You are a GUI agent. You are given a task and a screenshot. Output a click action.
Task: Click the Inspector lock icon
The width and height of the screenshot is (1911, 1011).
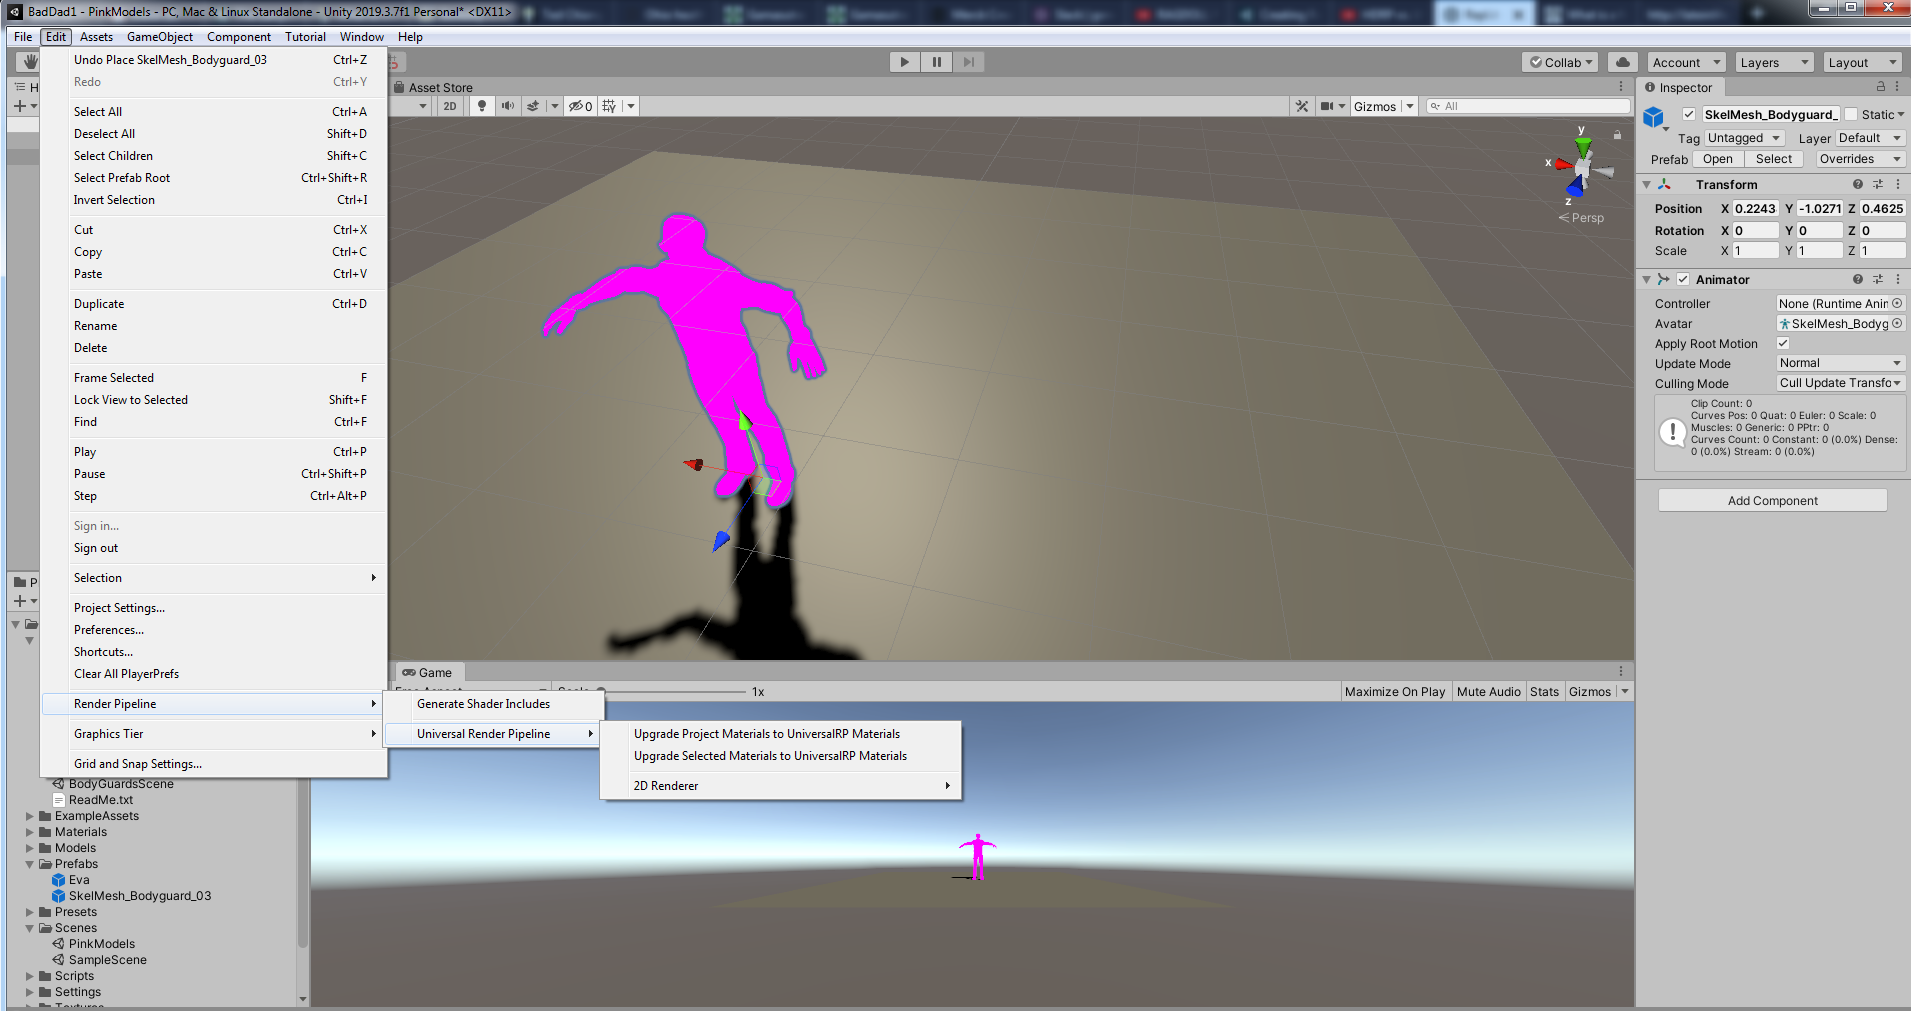click(x=1880, y=87)
